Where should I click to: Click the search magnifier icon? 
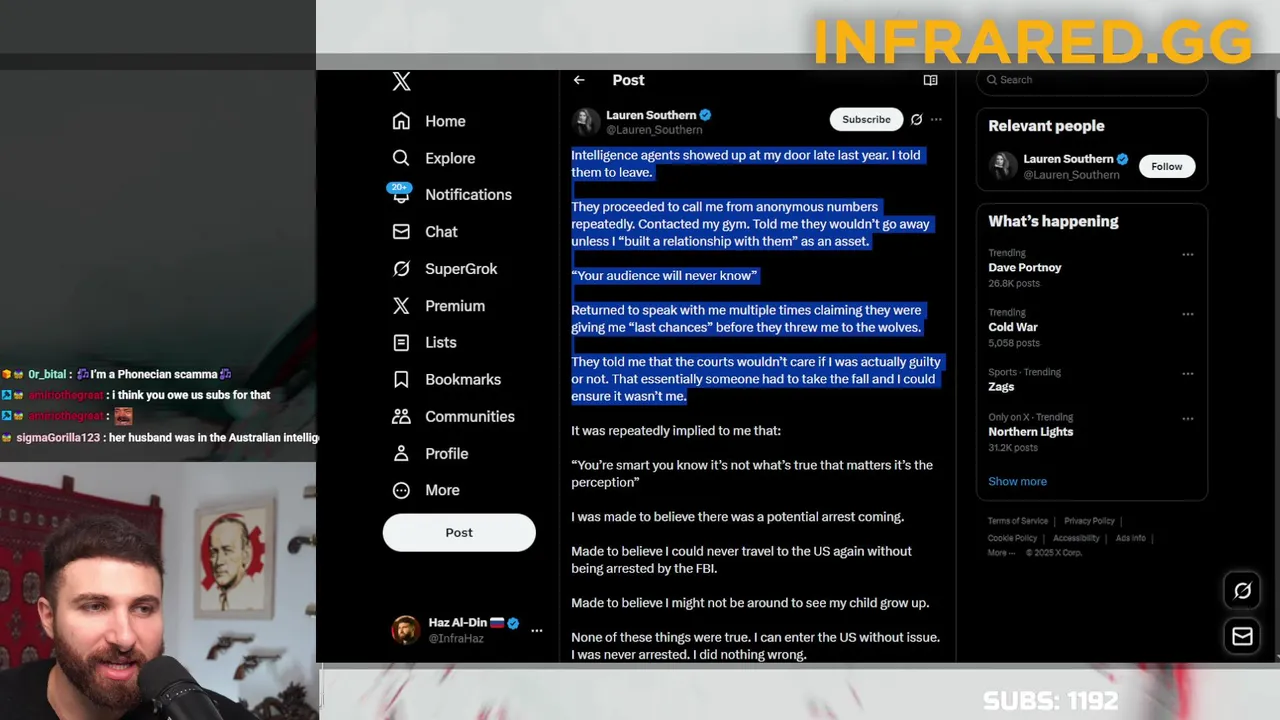[x=992, y=80]
